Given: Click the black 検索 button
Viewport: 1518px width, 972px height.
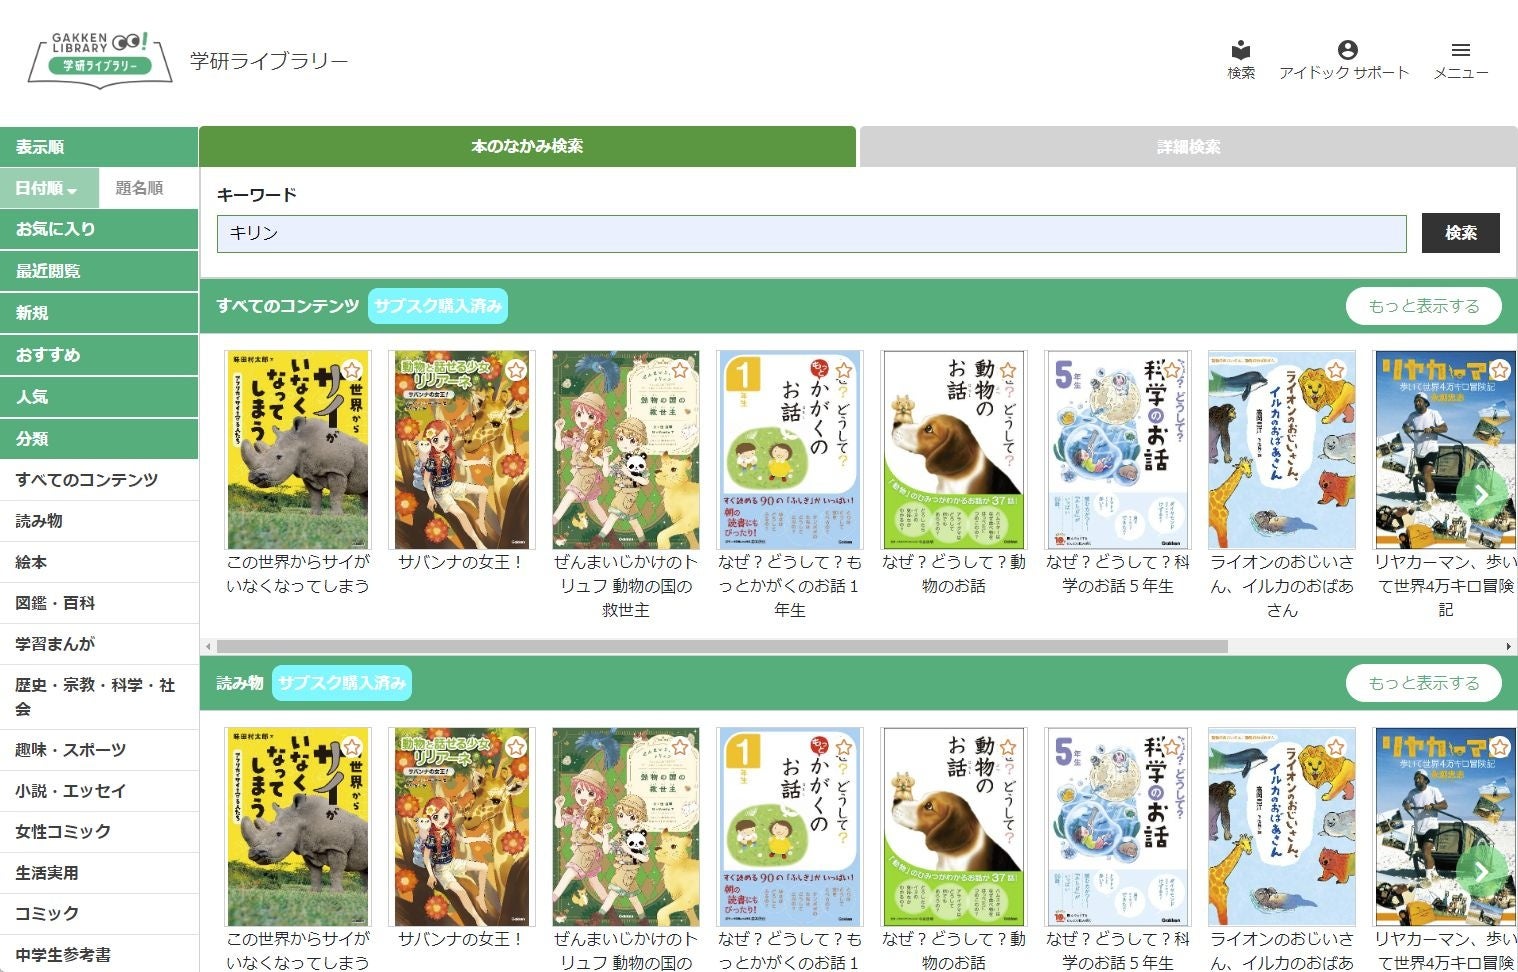Looking at the screenshot, I should (1461, 233).
